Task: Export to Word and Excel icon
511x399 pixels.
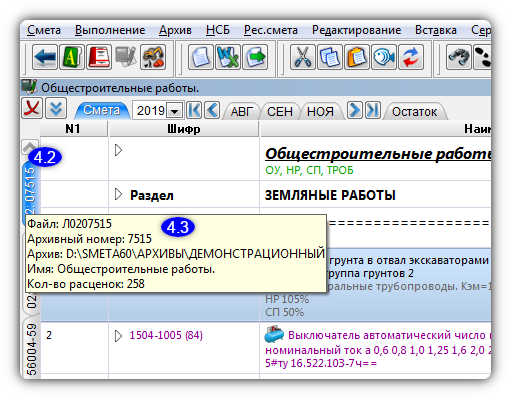Action: click(228, 57)
